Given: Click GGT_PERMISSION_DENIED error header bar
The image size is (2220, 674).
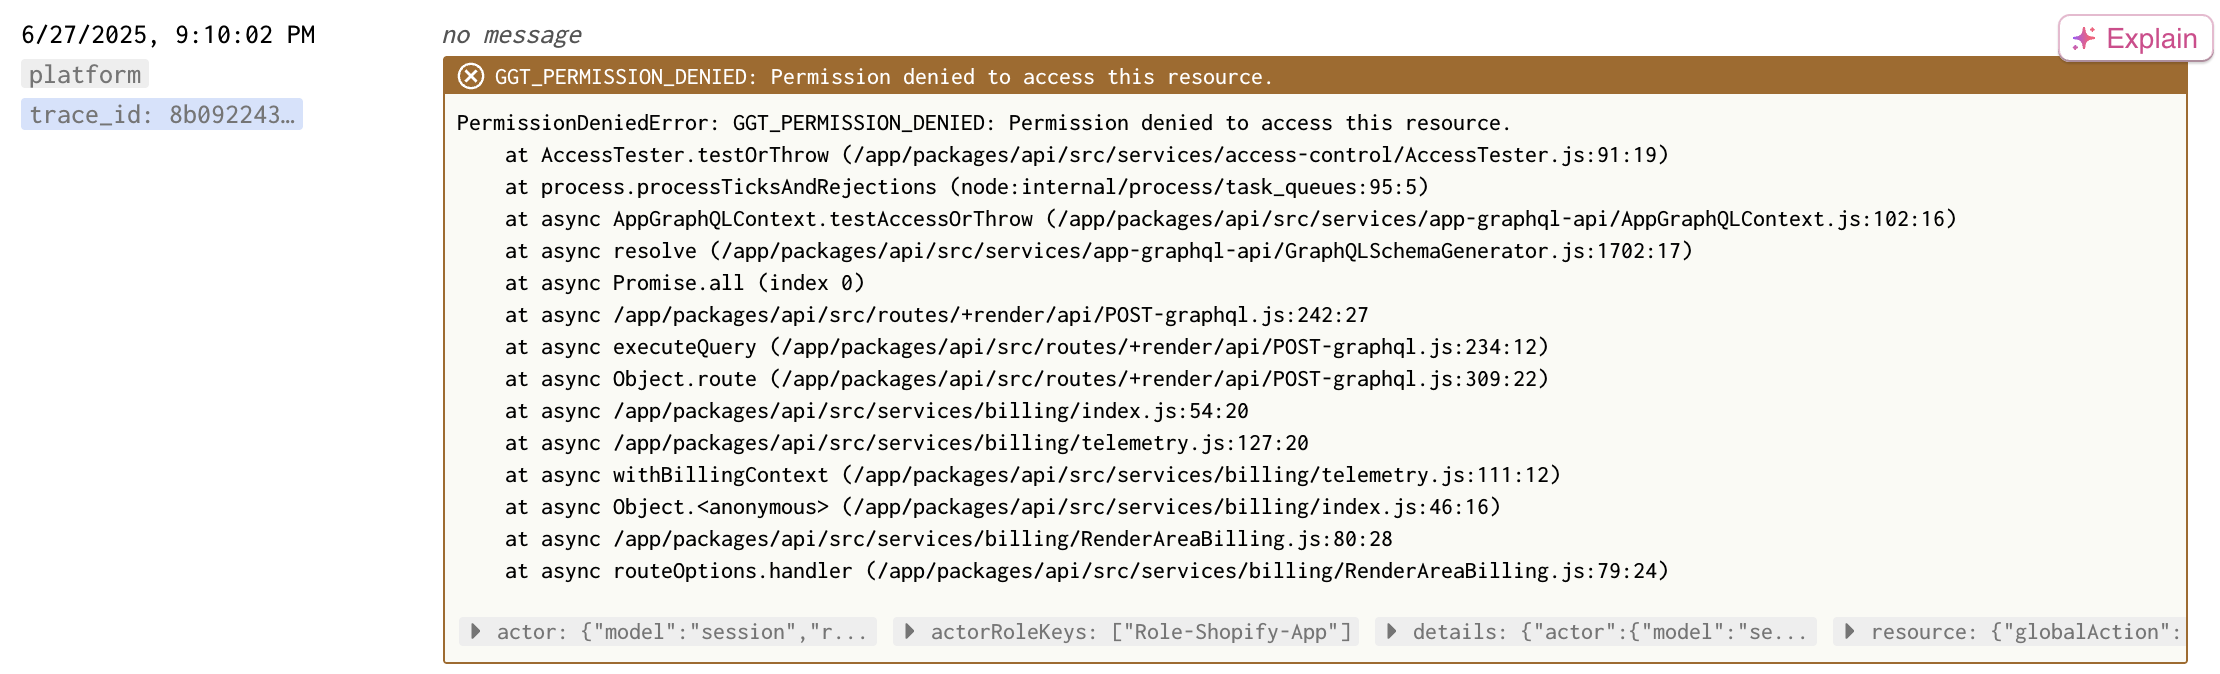Looking at the screenshot, I should [x=1315, y=76].
